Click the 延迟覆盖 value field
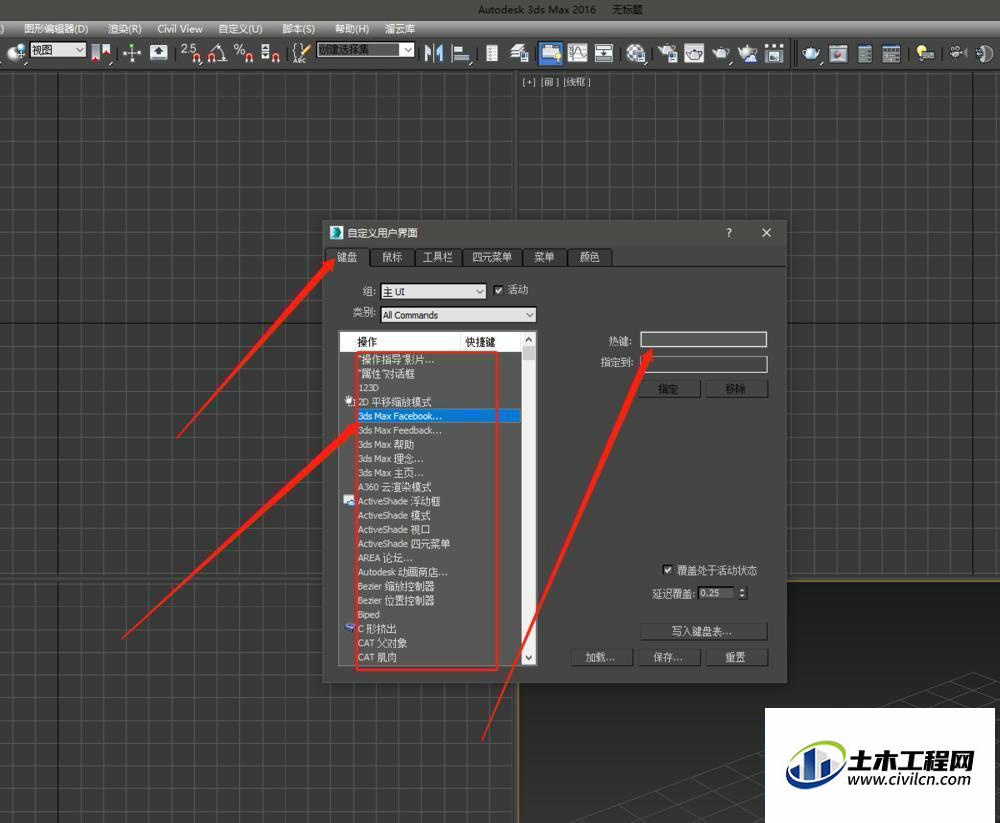Viewport: 1000px width, 823px height. point(716,593)
